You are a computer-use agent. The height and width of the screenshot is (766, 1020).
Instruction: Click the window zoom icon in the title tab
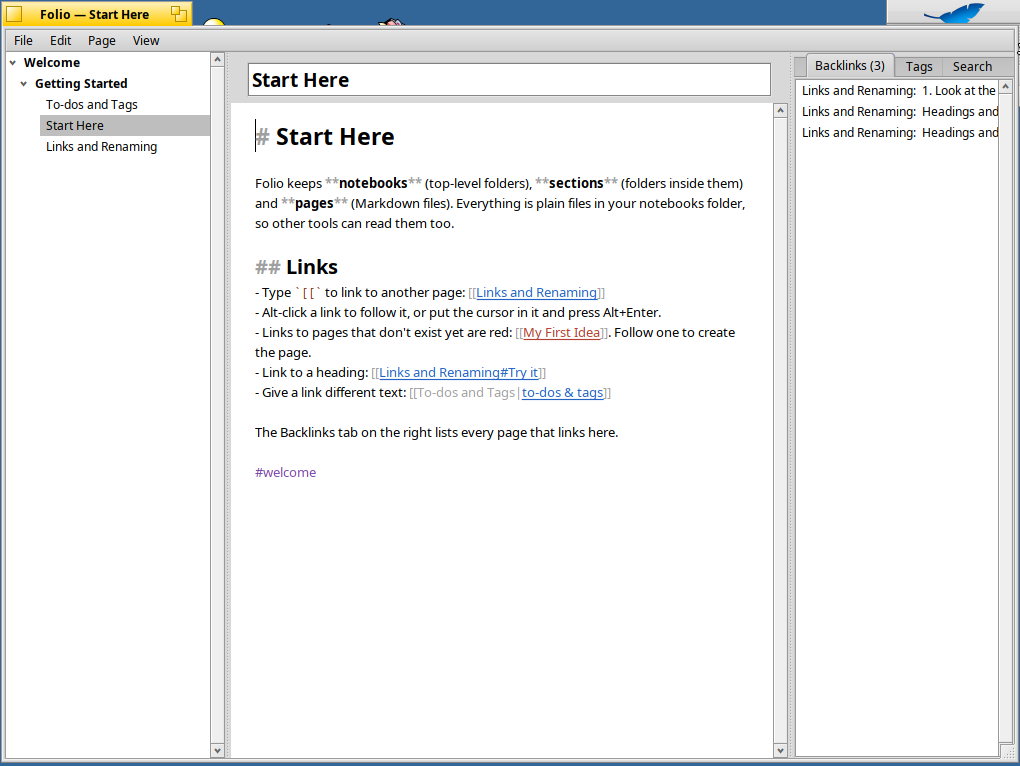pyautogui.click(x=179, y=14)
